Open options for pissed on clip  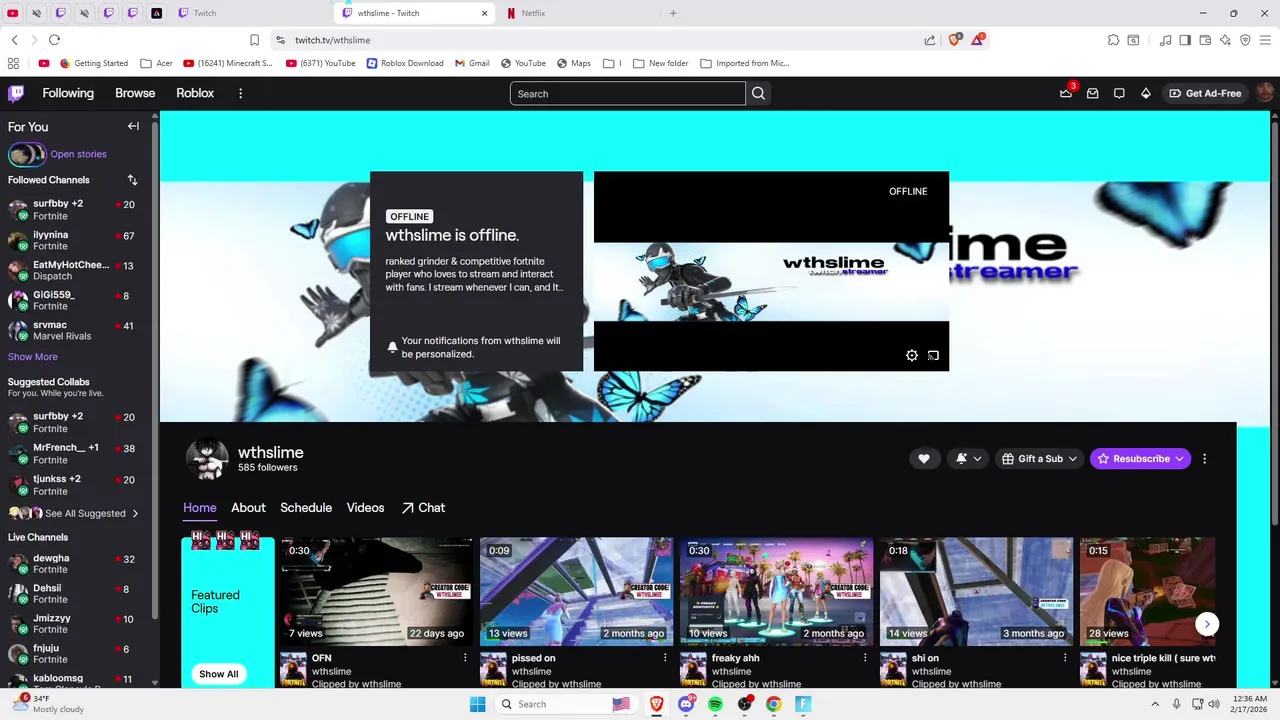pyautogui.click(x=665, y=658)
